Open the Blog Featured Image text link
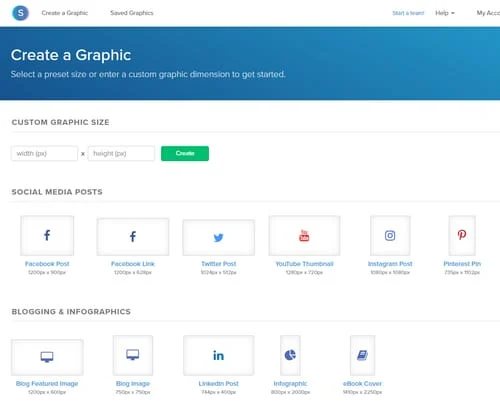The height and width of the screenshot is (412, 500). pos(47,383)
